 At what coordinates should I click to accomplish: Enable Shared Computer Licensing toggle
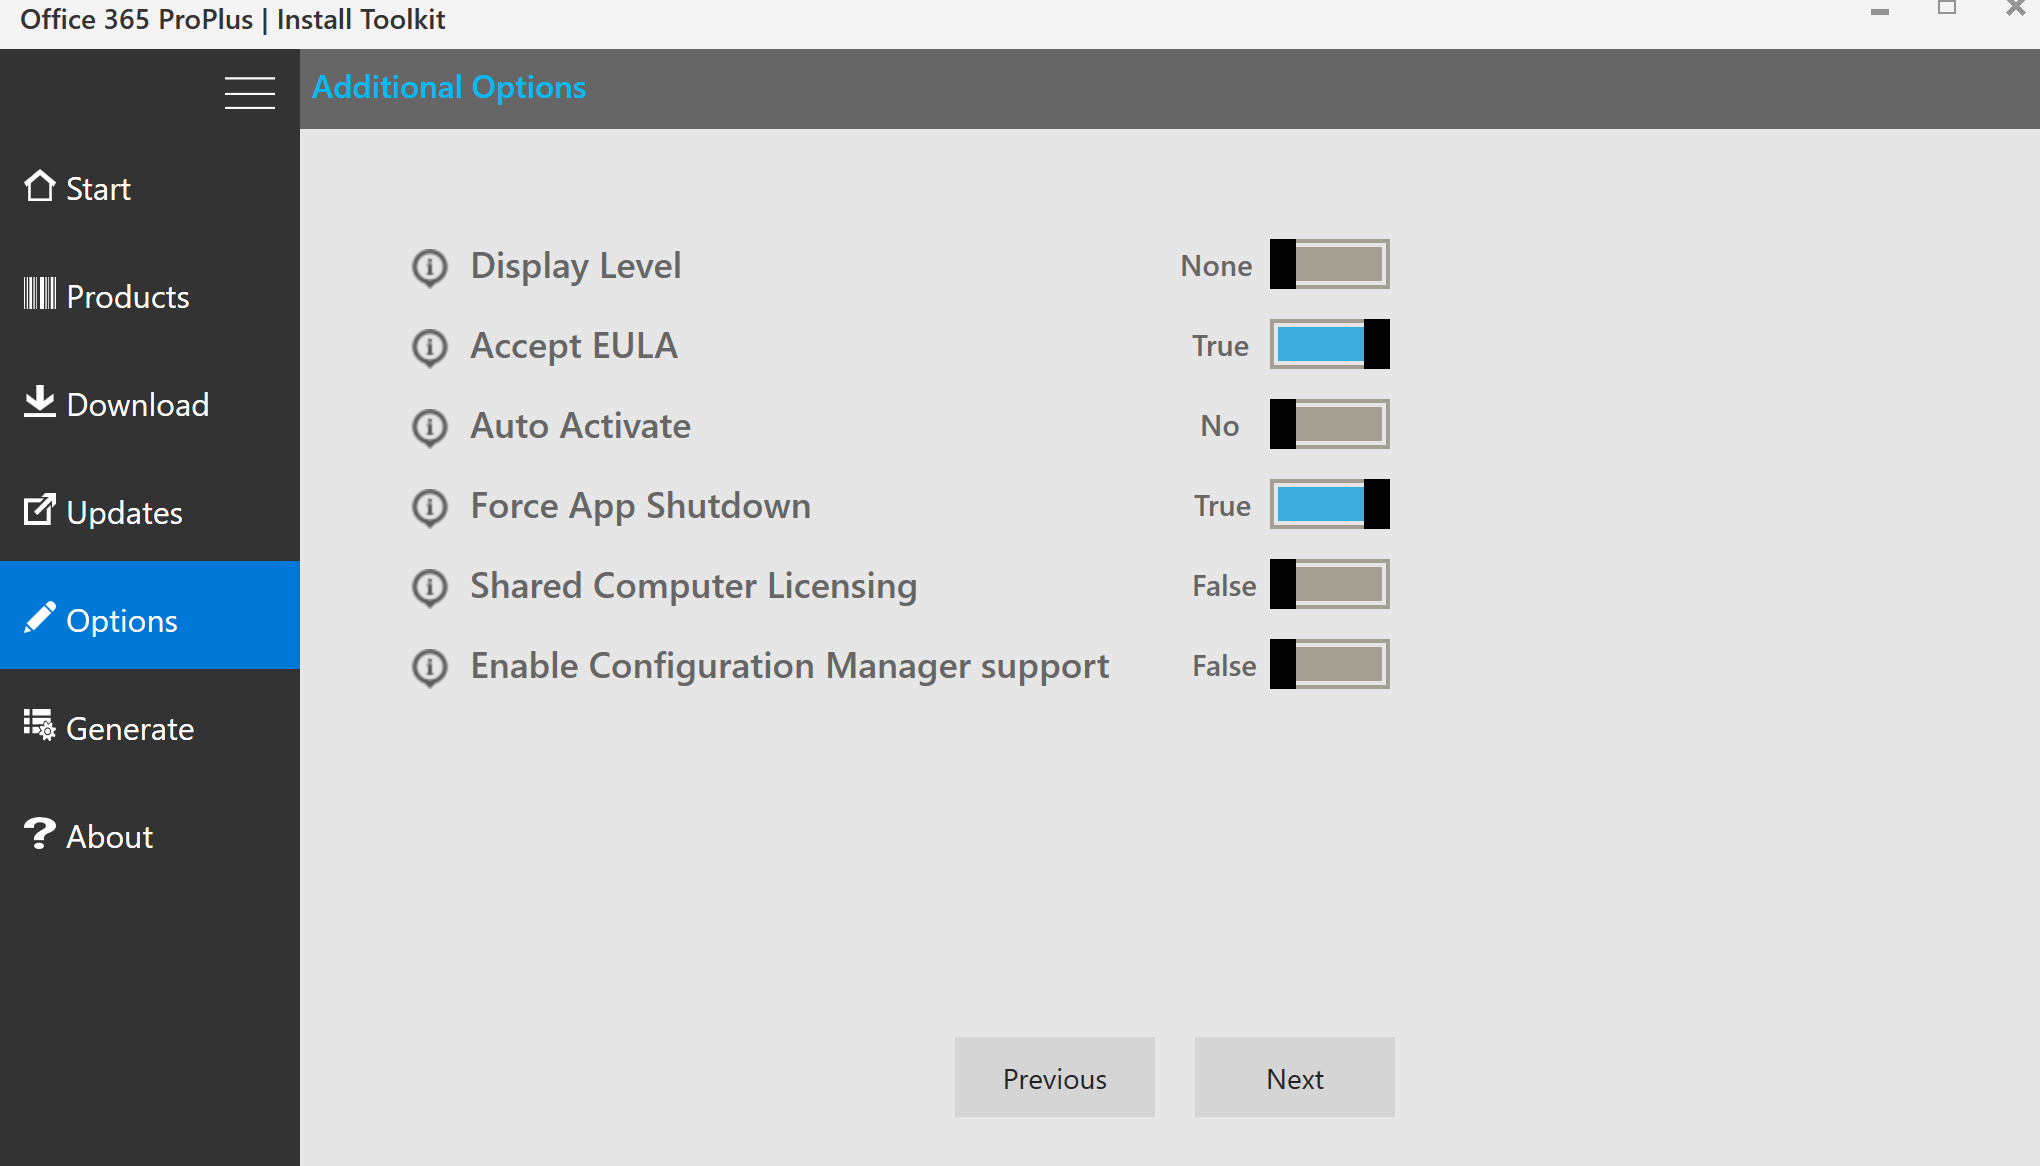coord(1329,584)
